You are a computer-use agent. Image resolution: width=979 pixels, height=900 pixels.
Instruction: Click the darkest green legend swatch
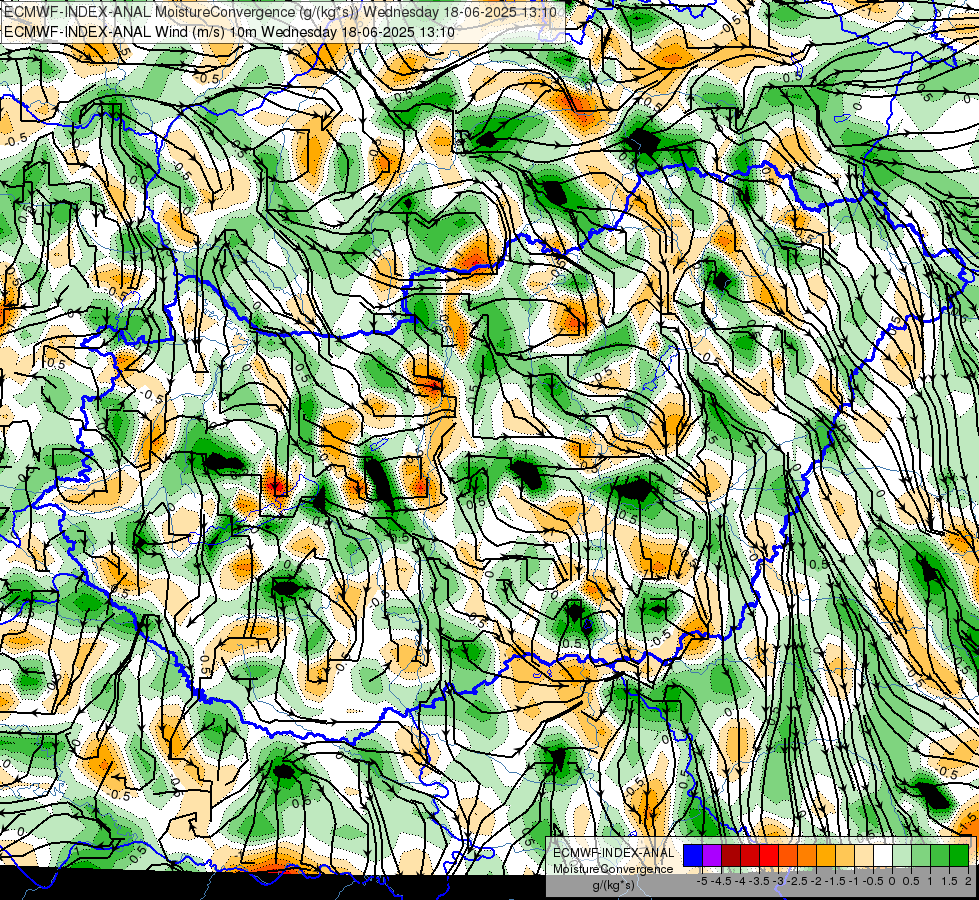(959, 855)
